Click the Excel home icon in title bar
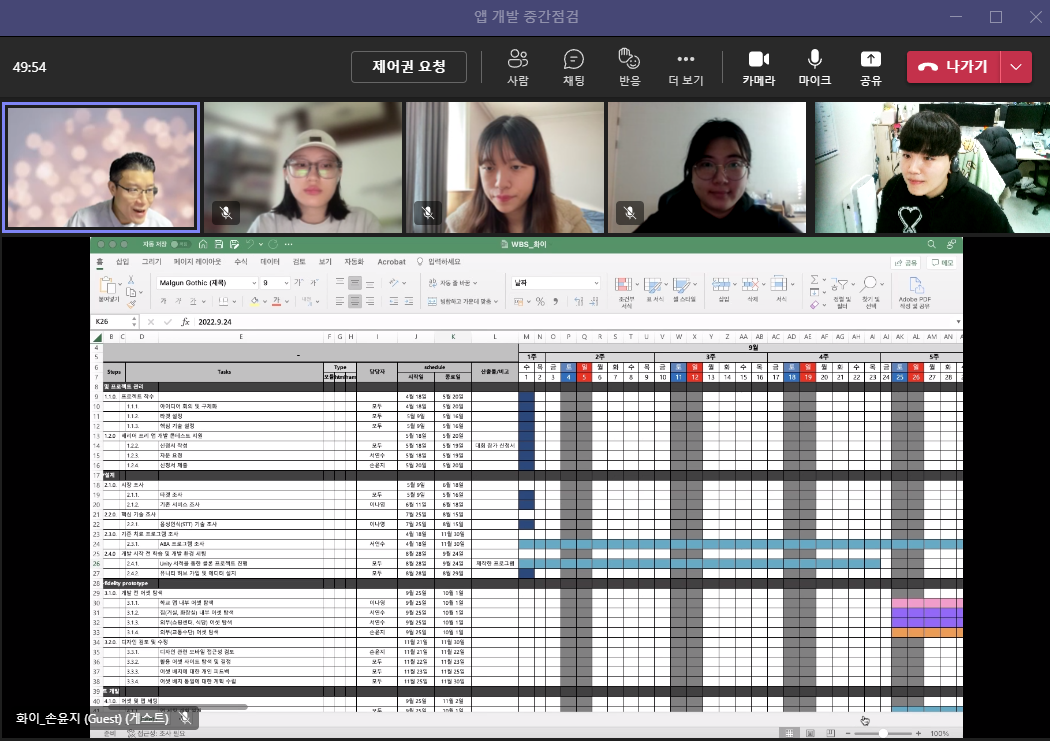This screenshot has width=1050, height=741. pos(203,244)
